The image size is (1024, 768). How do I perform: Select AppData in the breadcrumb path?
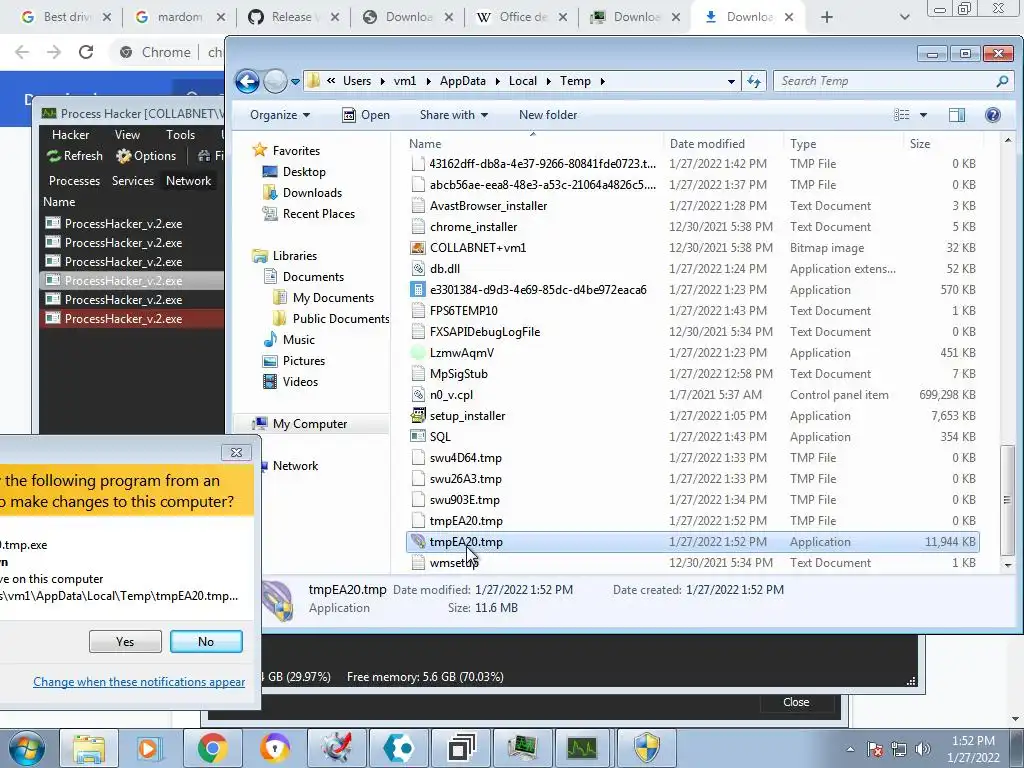pyautogui.click(x=462, y=81)
